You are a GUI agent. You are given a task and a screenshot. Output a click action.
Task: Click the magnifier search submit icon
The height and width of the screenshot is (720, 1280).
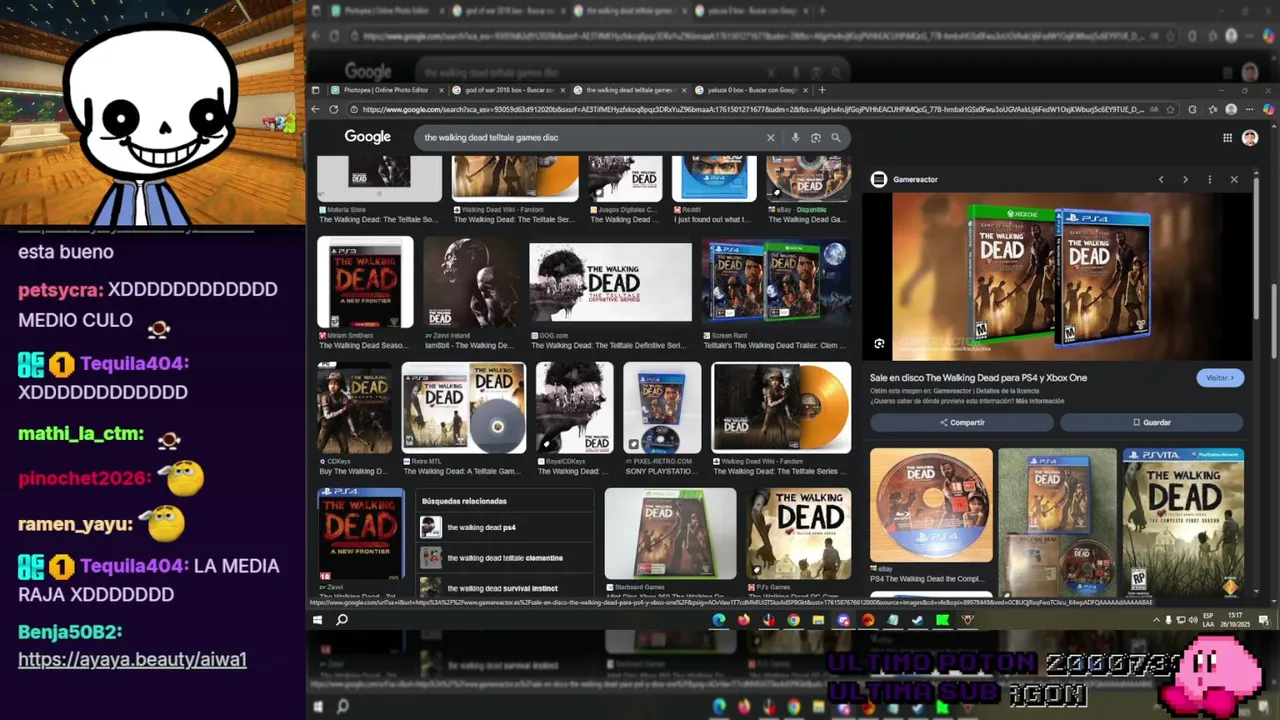[836, 138]
